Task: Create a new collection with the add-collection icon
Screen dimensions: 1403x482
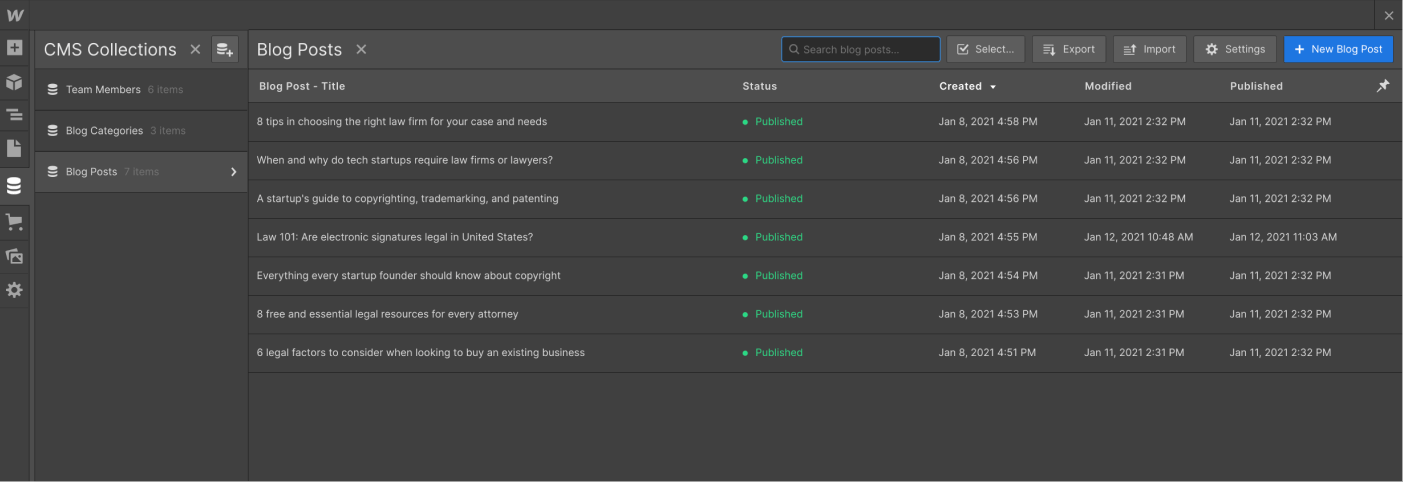Action: pos(225,49)
